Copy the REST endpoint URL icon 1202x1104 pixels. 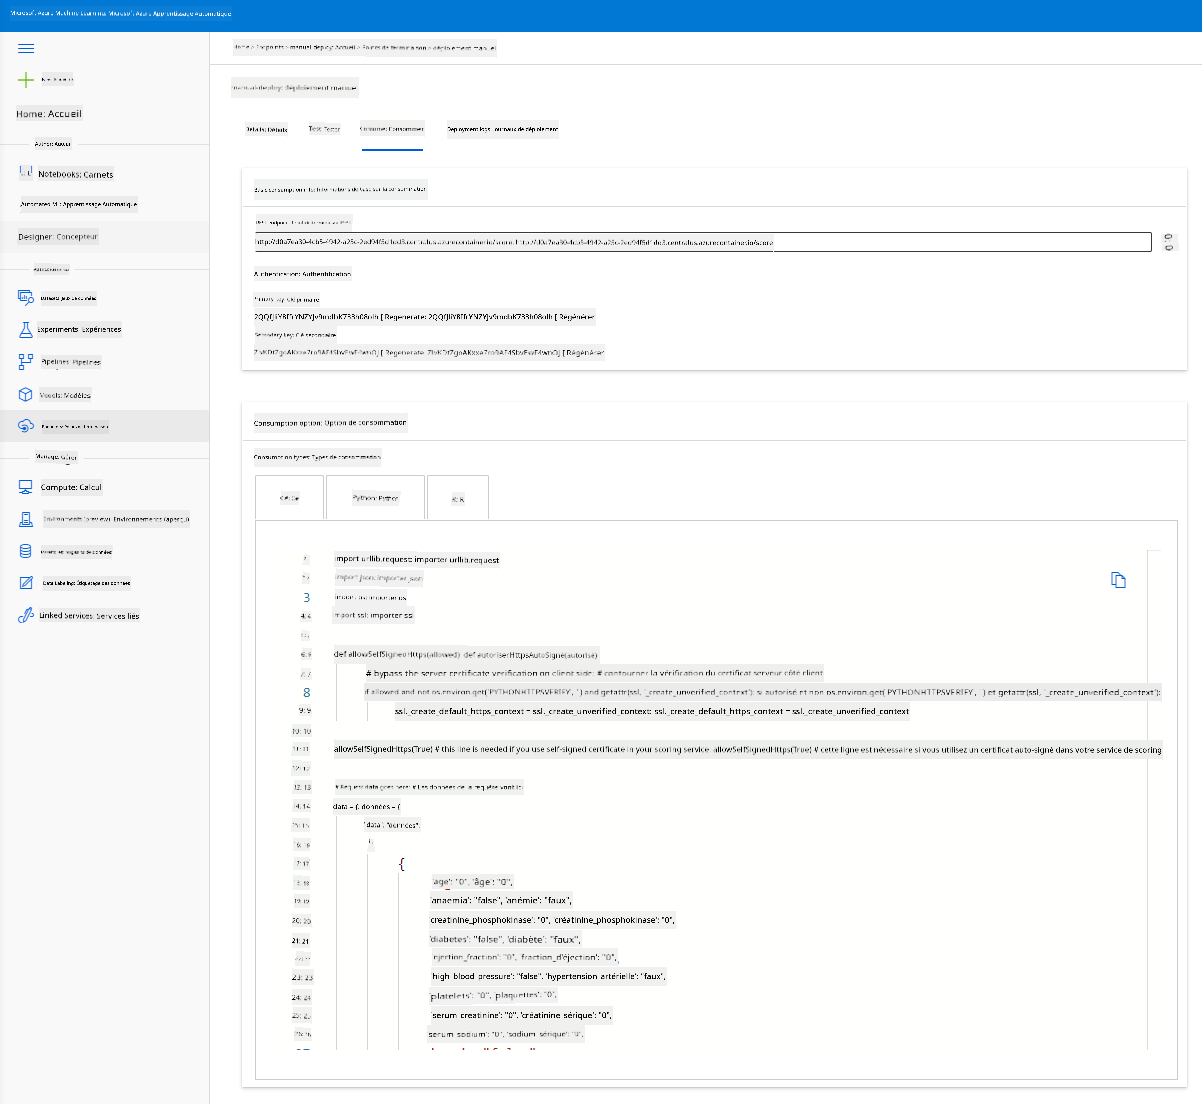pos(1170,242)
